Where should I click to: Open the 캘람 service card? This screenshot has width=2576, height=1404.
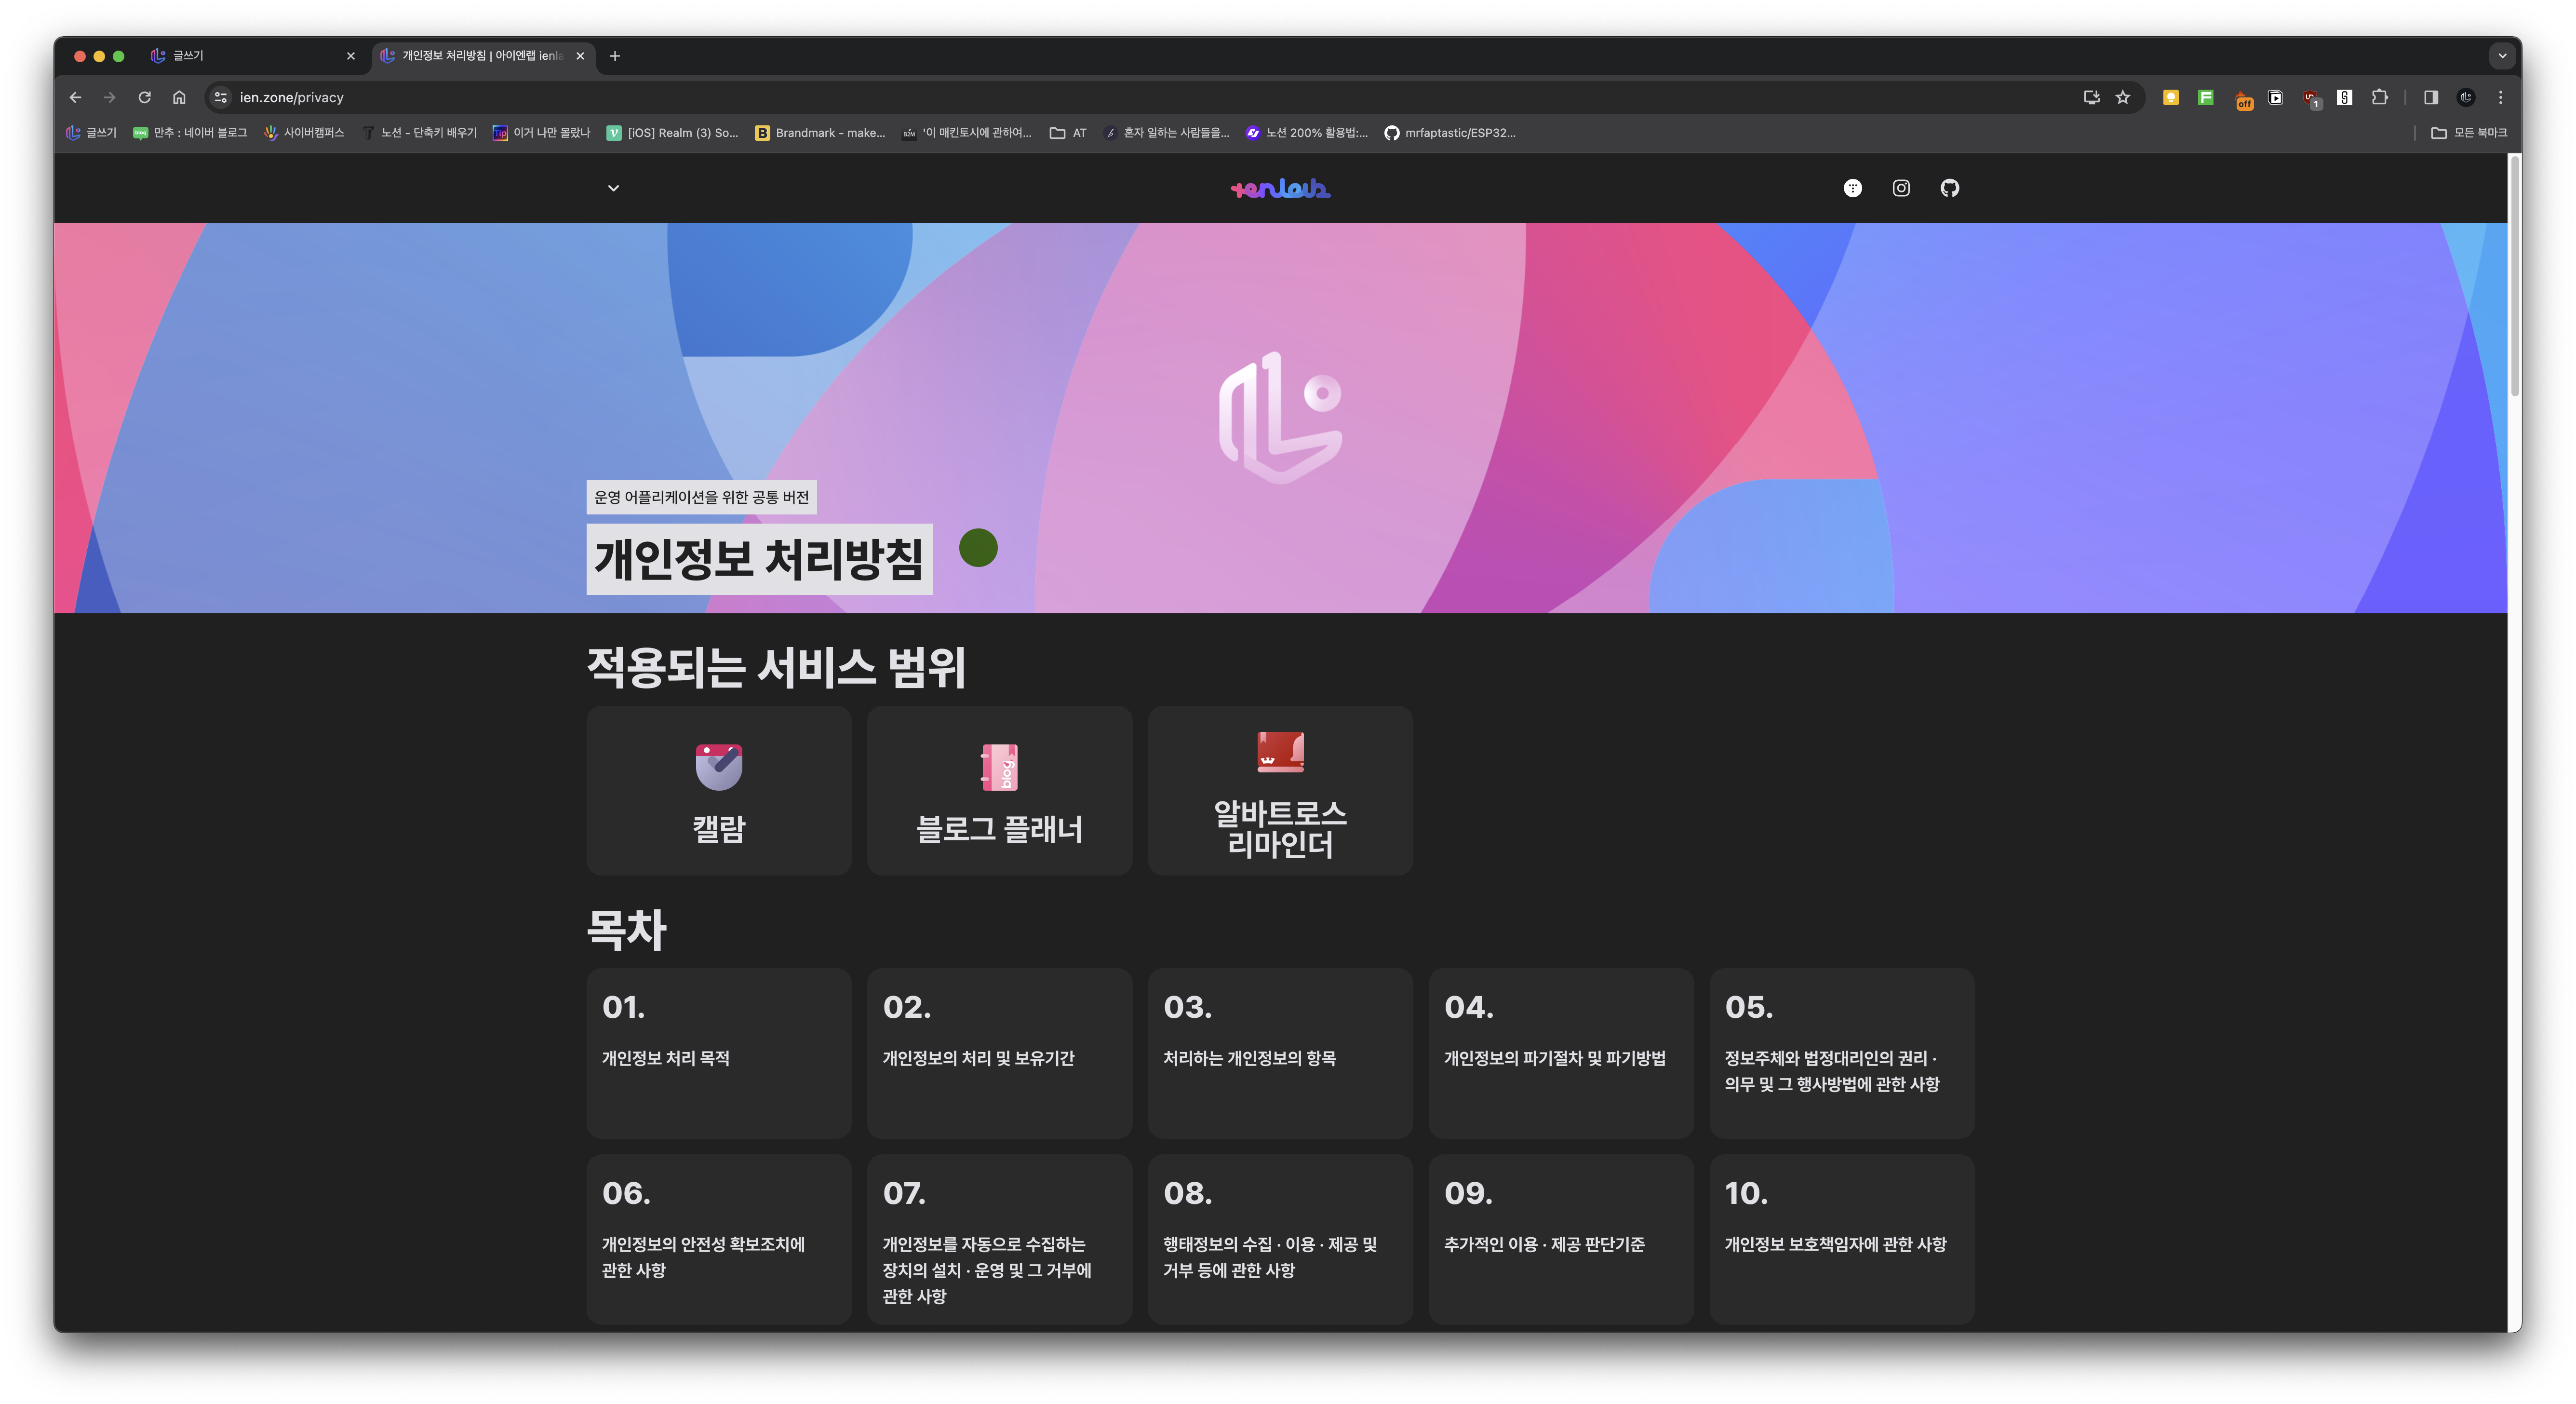coord(718,791)
